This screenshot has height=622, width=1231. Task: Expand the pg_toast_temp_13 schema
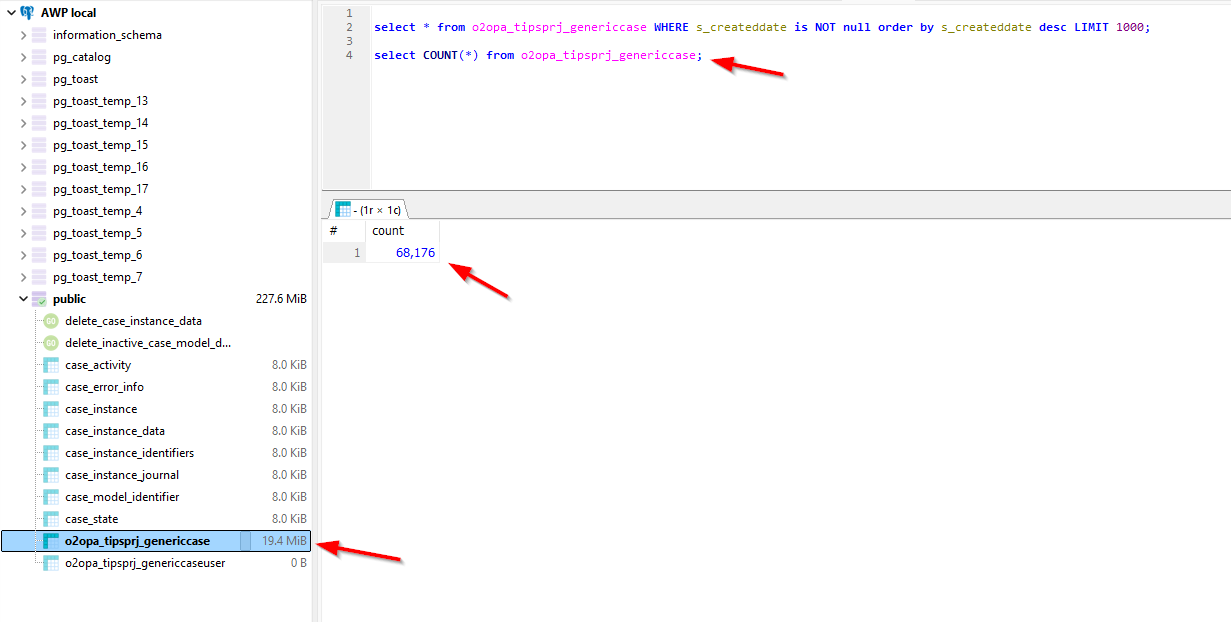[23, 101]
